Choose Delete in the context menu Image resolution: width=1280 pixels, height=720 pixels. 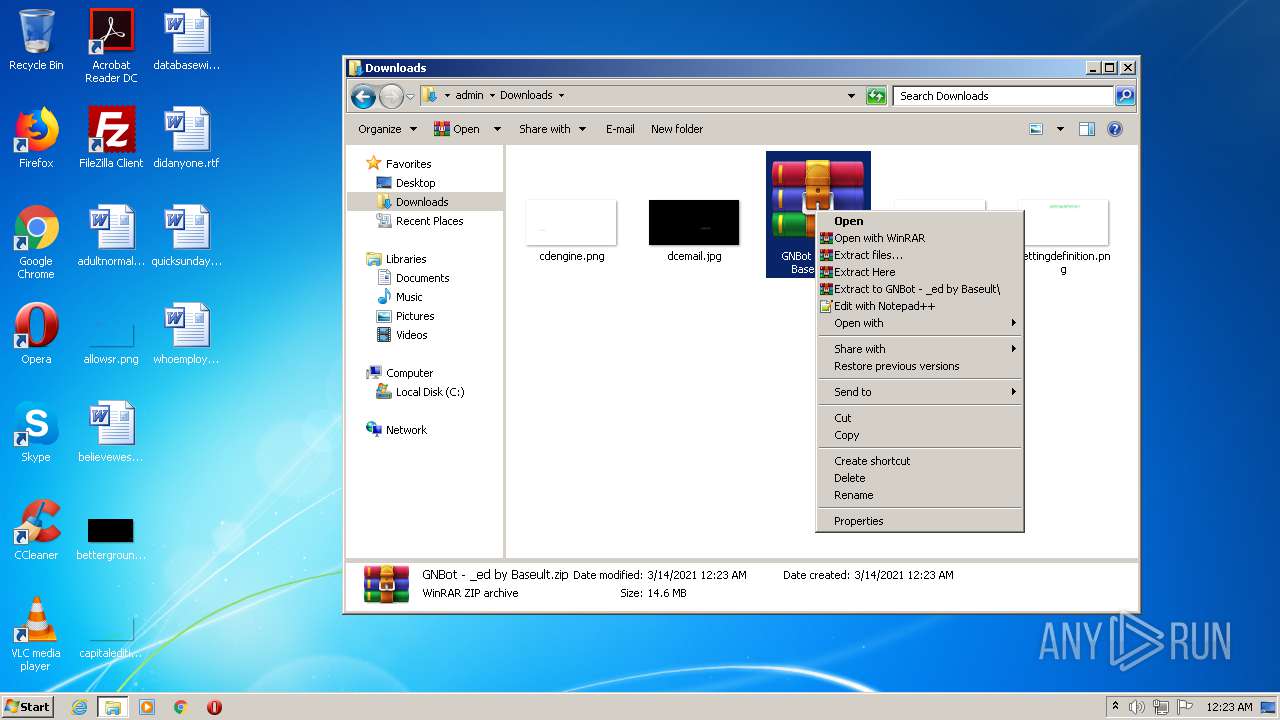click(920, 478)
